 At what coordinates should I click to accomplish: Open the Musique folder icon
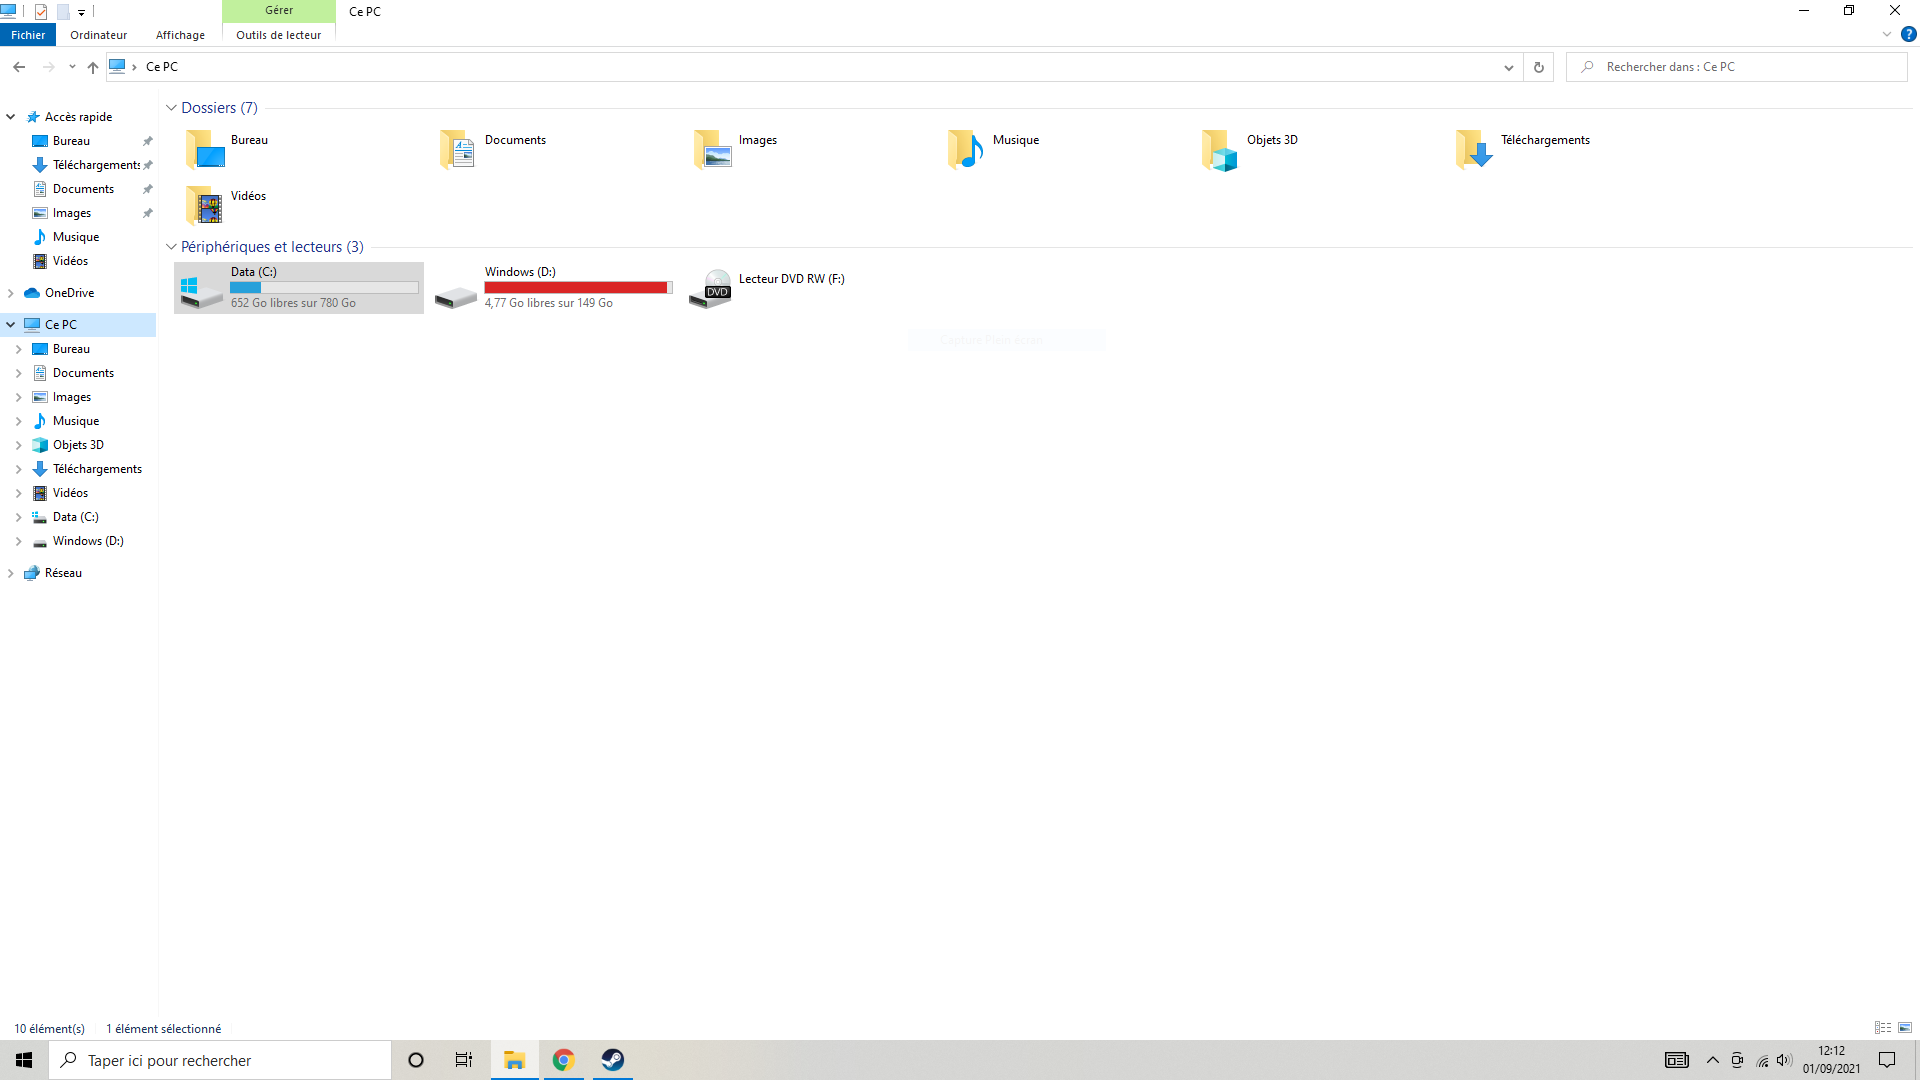(965, 150)
